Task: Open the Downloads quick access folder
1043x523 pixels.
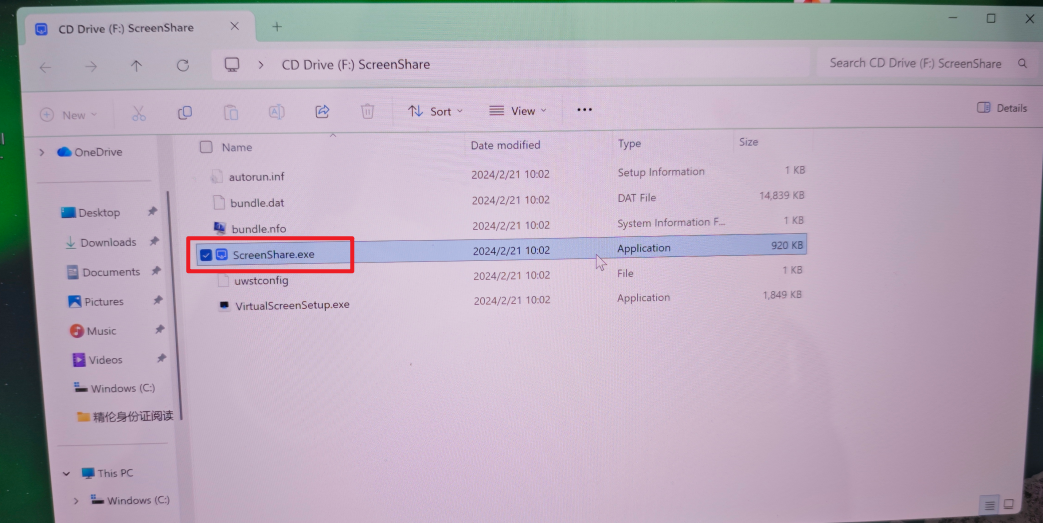Action: 108,242
